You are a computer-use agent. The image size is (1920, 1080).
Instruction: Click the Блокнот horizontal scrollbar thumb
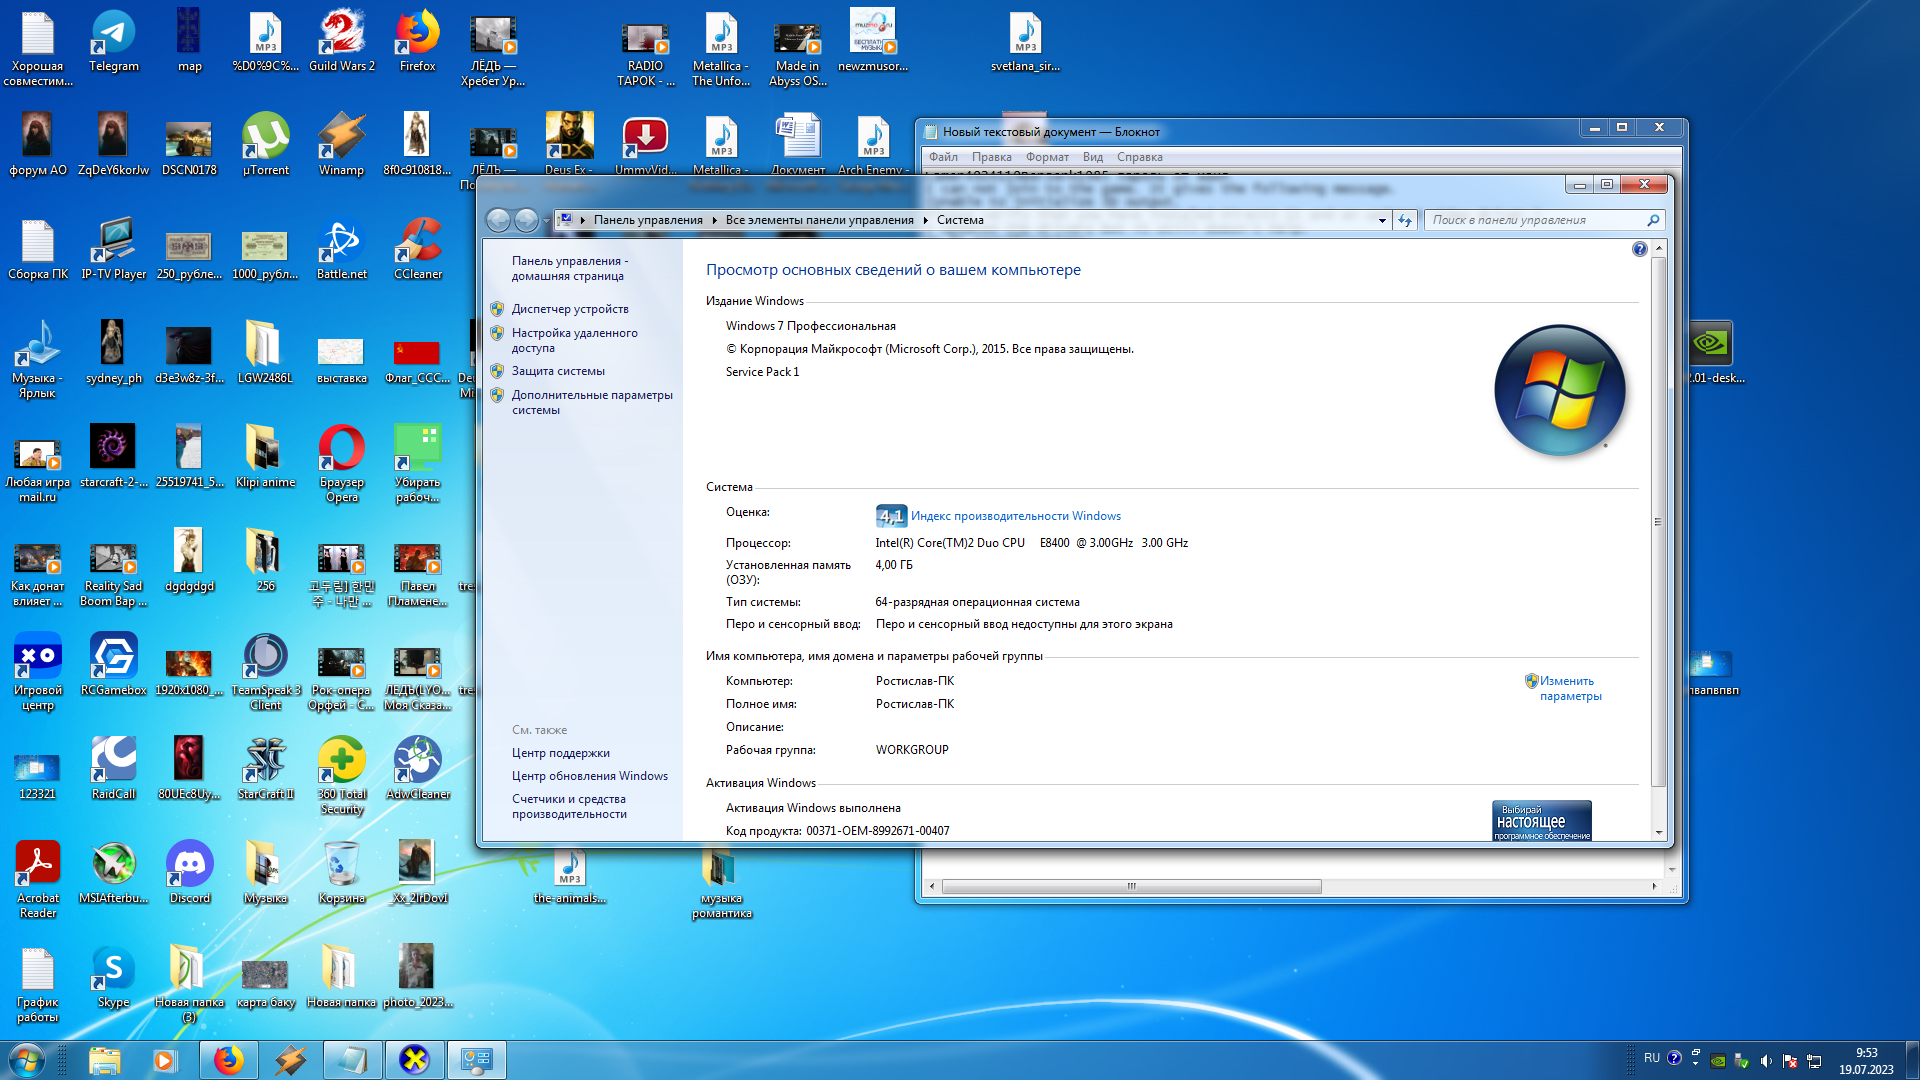[1131, 886]
